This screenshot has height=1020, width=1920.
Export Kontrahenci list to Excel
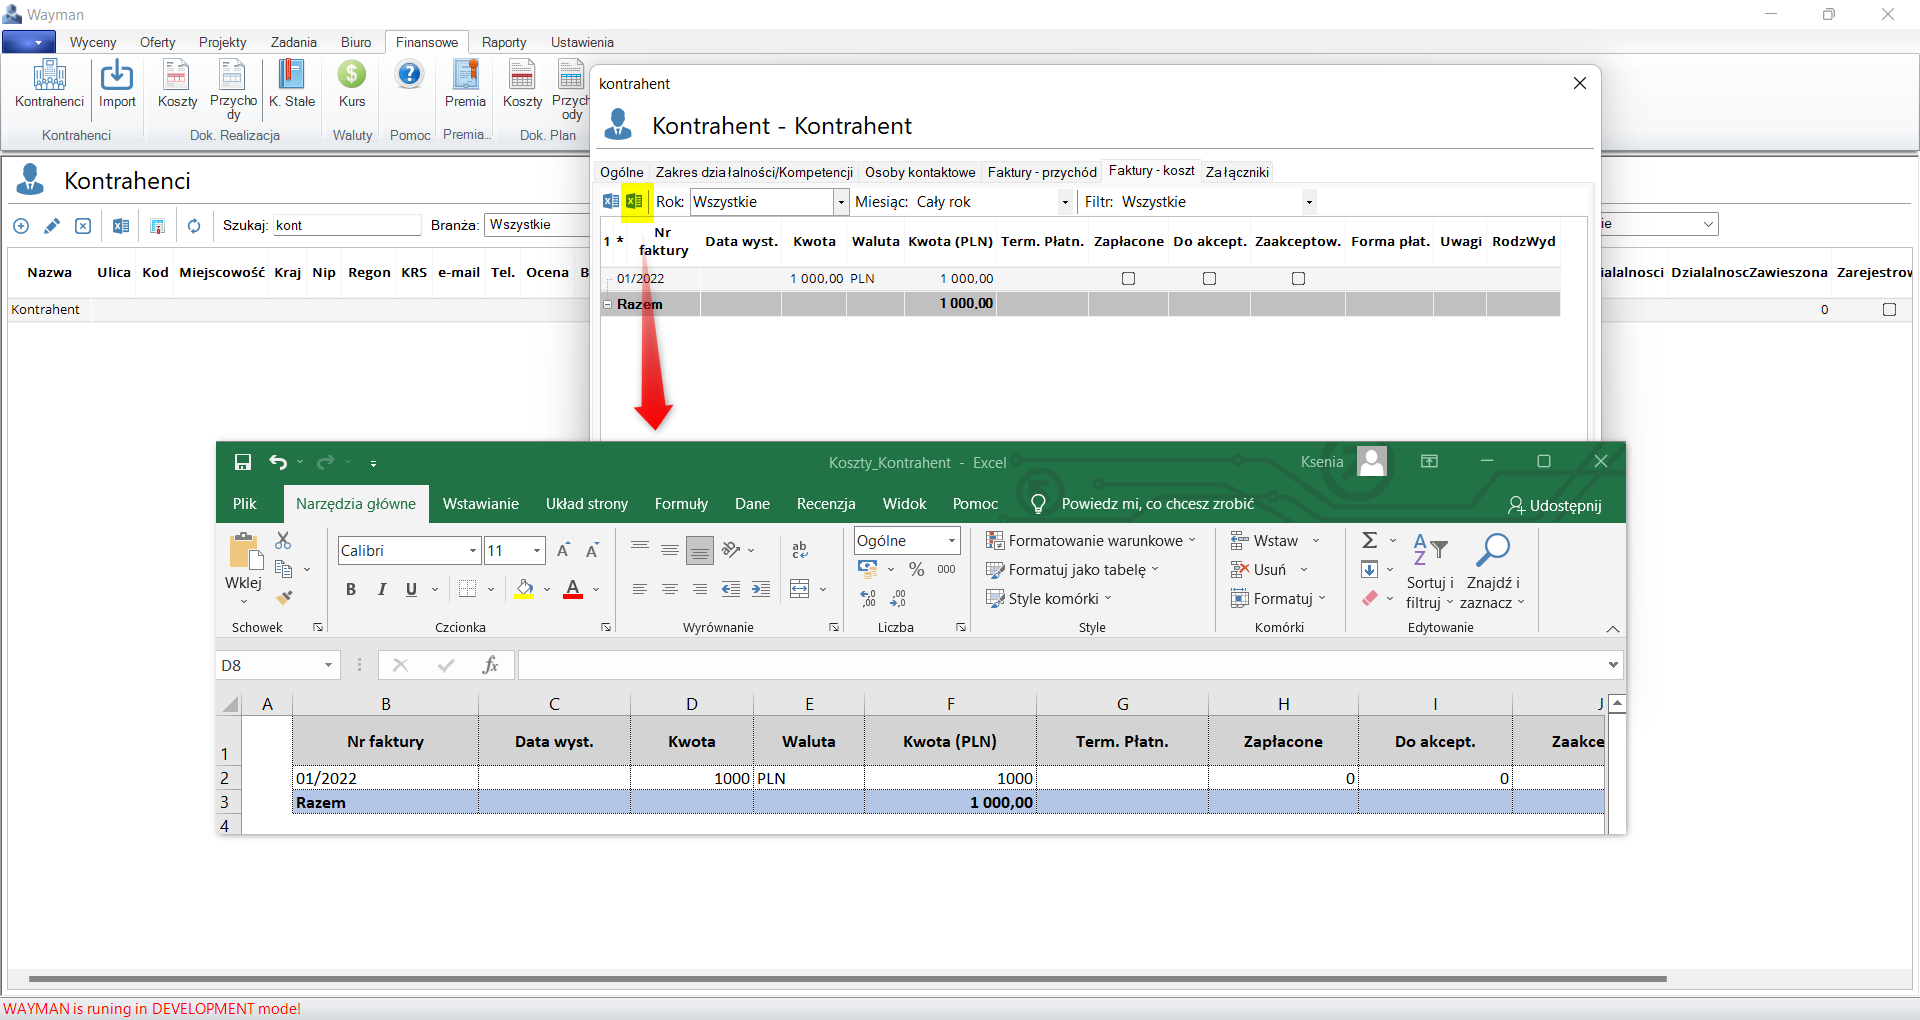121,226
